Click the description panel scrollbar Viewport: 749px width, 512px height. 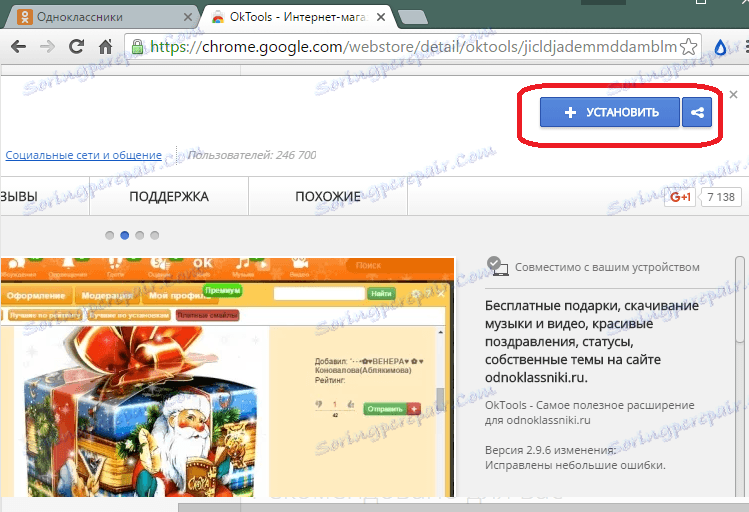(739, 299)
